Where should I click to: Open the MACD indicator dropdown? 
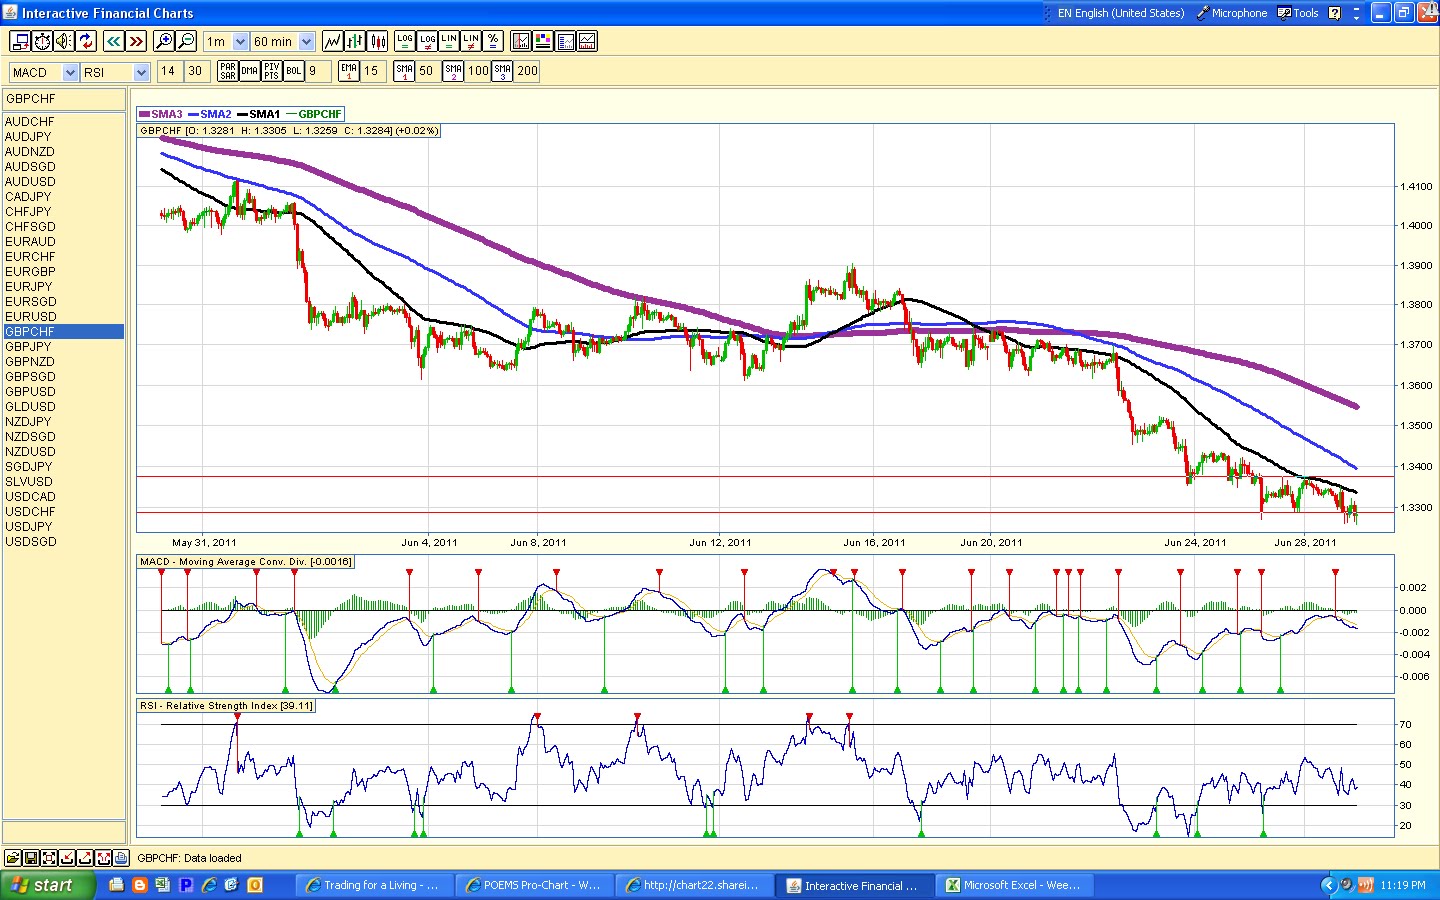click(x=70, y=72)
